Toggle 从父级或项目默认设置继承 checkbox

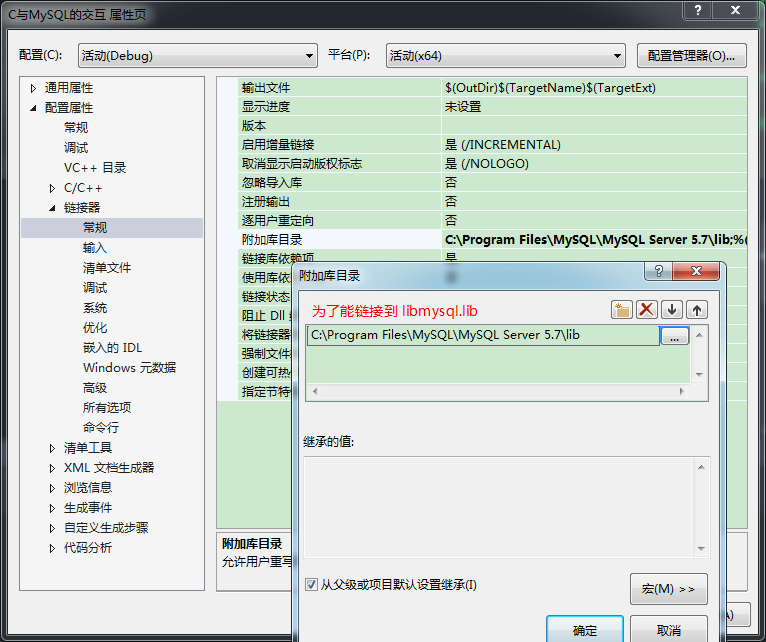[311, 584]
